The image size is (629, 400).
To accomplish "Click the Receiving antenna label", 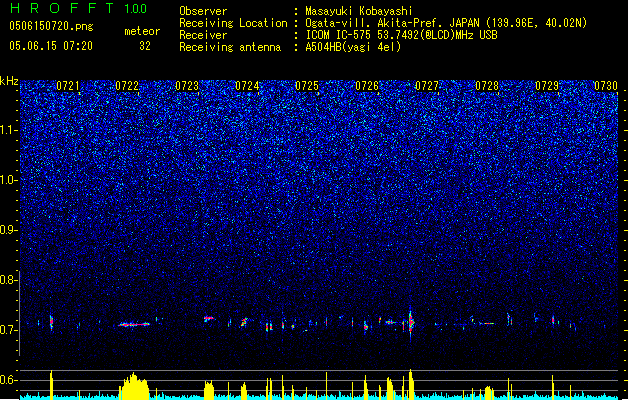I will (230, 47).
